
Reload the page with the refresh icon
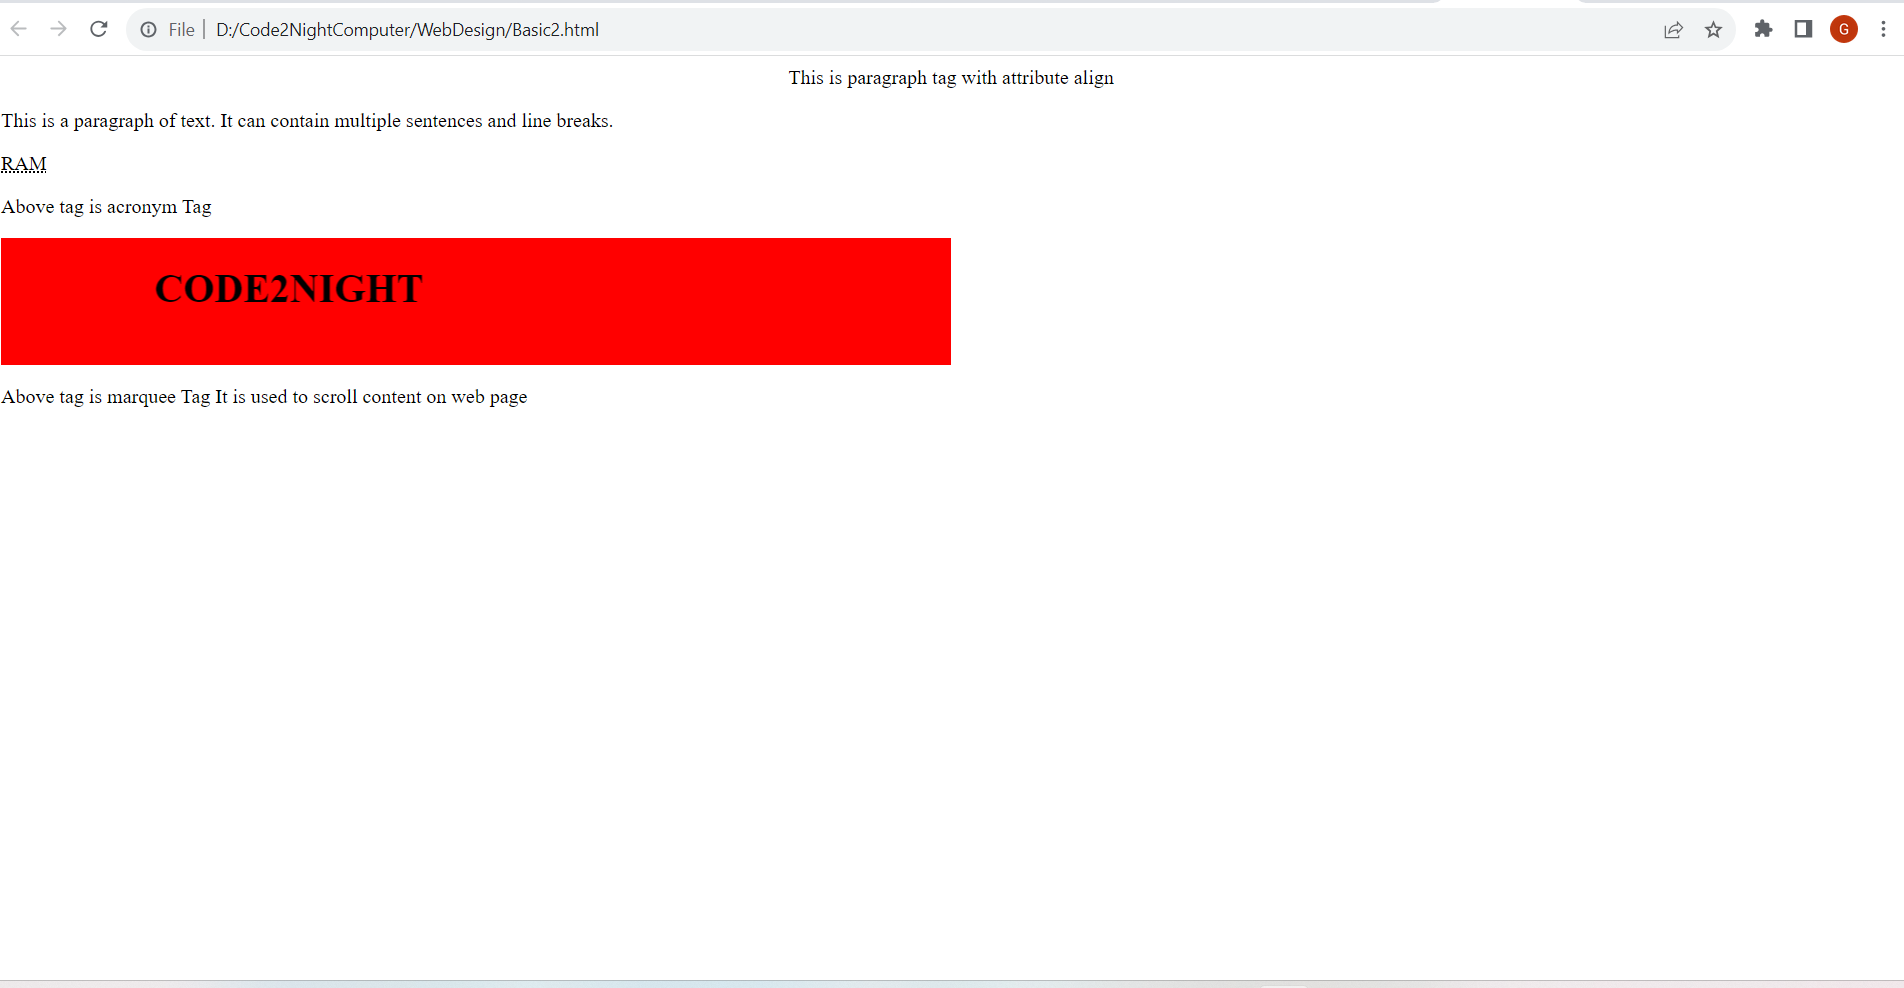click(99, 29)
